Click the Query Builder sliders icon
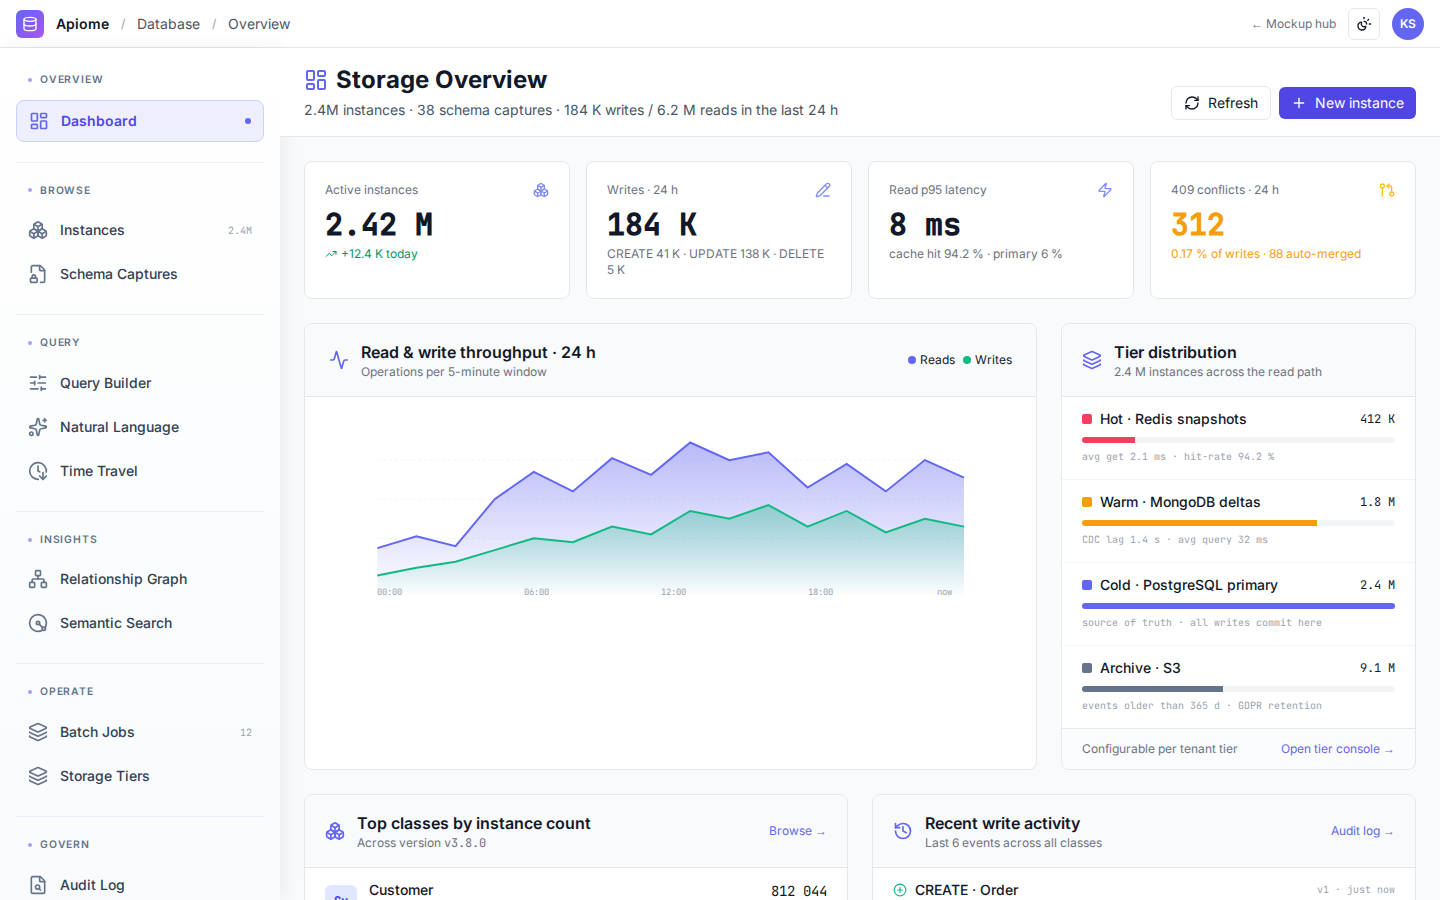1440x900 pixels. [38, 383]
